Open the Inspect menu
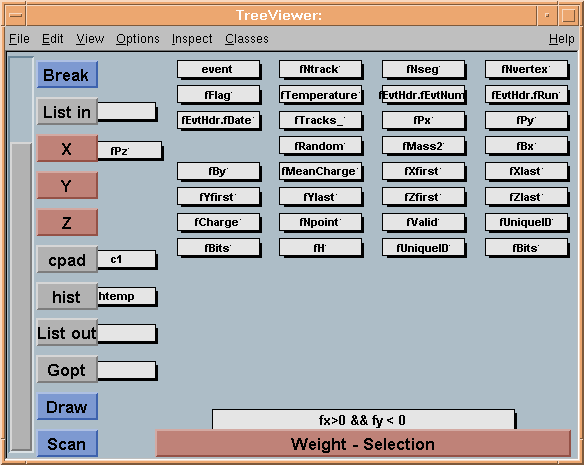This screenshot has width=584, height=465. point(192,39)
